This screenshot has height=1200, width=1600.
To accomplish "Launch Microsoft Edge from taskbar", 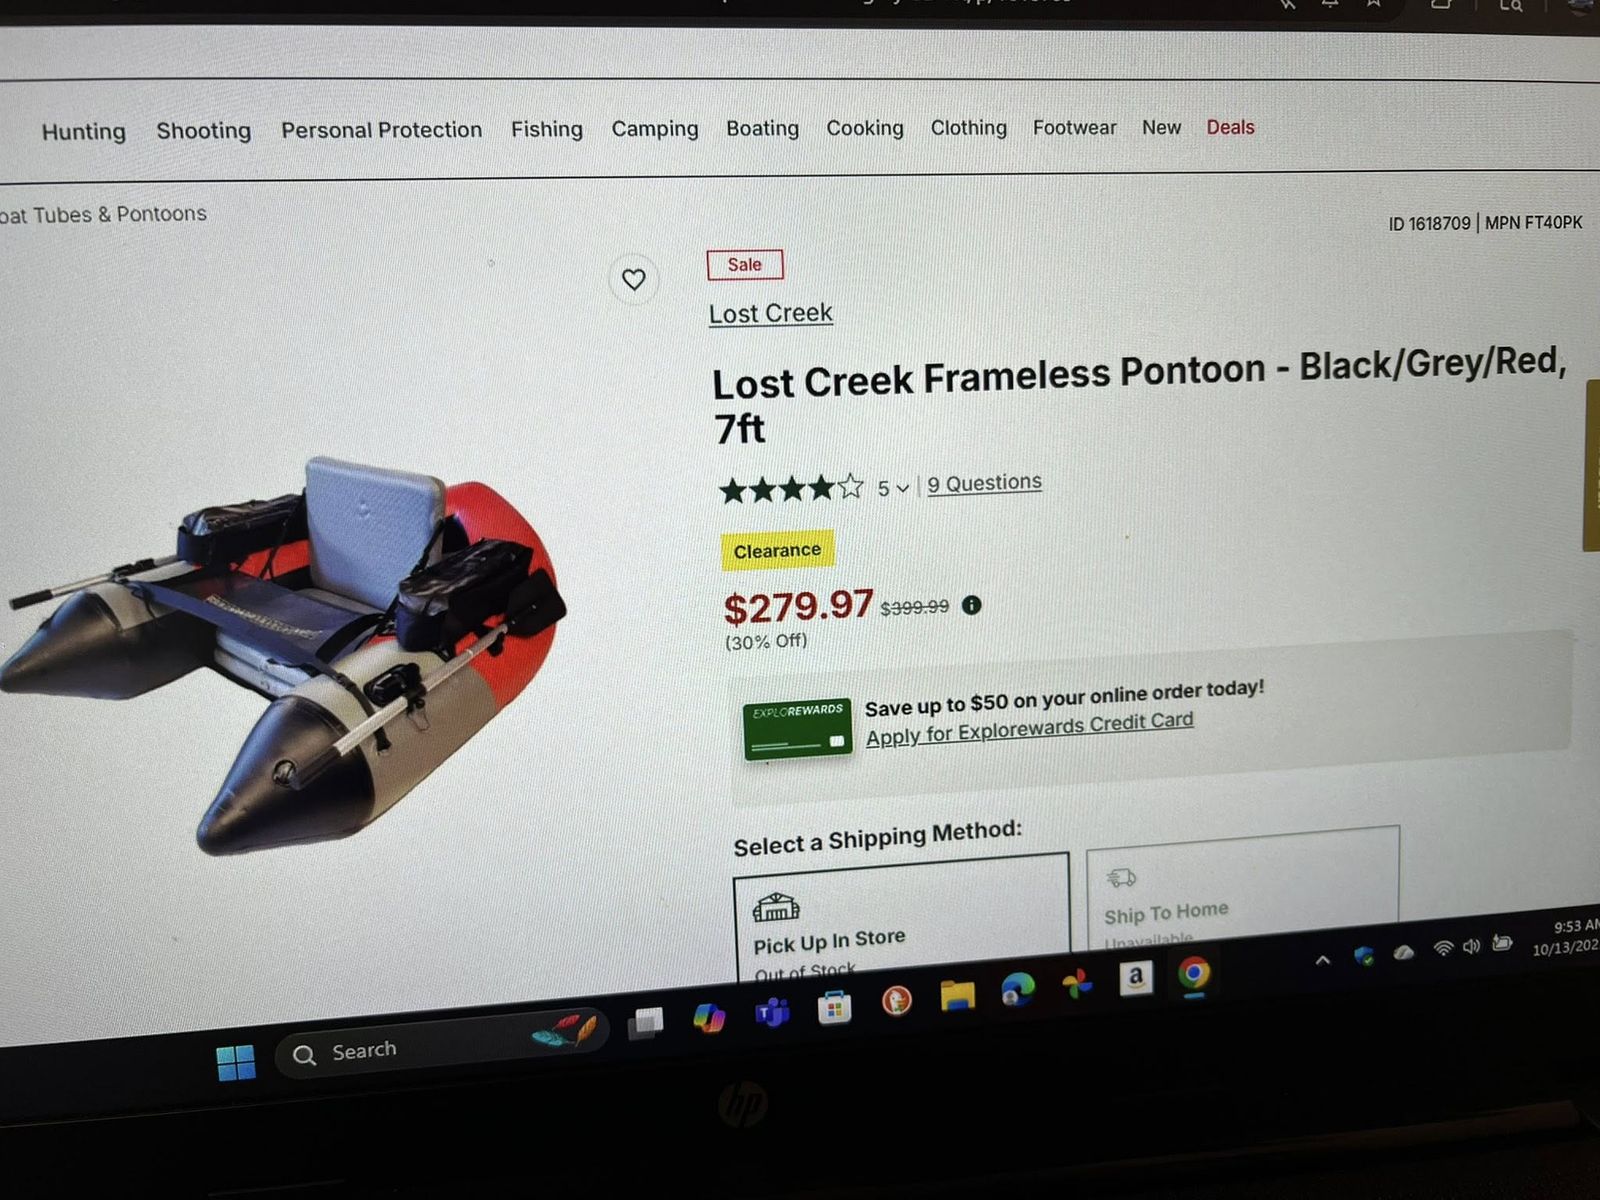I will pyautogui.click(x=1018, y=989).
